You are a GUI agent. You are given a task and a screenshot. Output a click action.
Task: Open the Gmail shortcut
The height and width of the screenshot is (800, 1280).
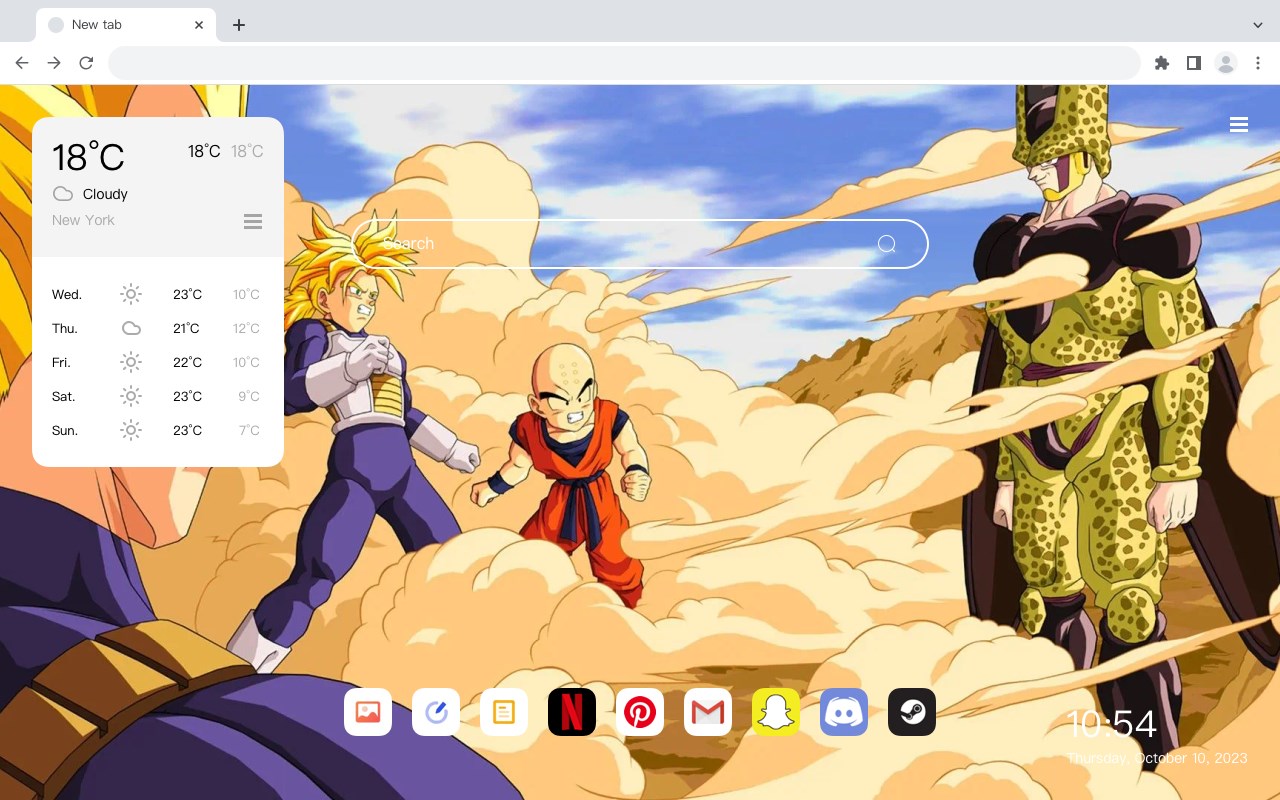708,712
